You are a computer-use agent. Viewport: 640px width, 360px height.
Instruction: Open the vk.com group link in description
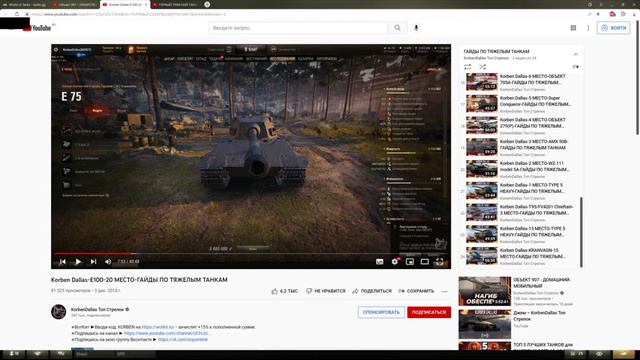[182, 339]
